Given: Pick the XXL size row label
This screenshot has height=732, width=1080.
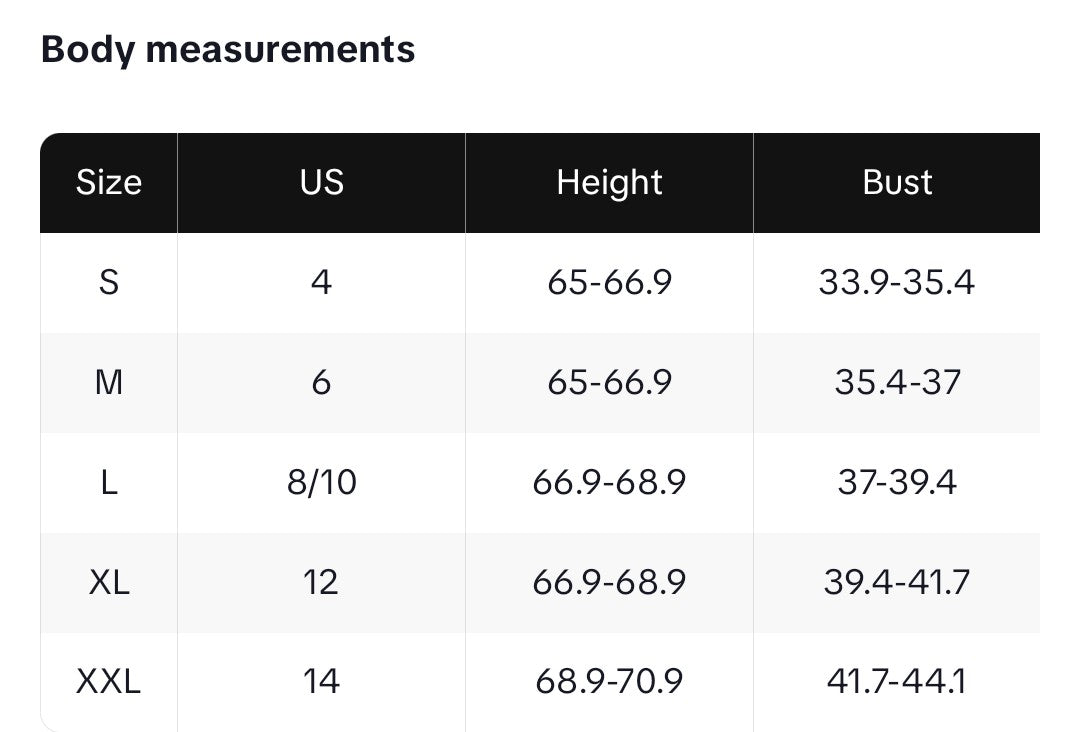Looking at the screenshot, I should [109, 682].
